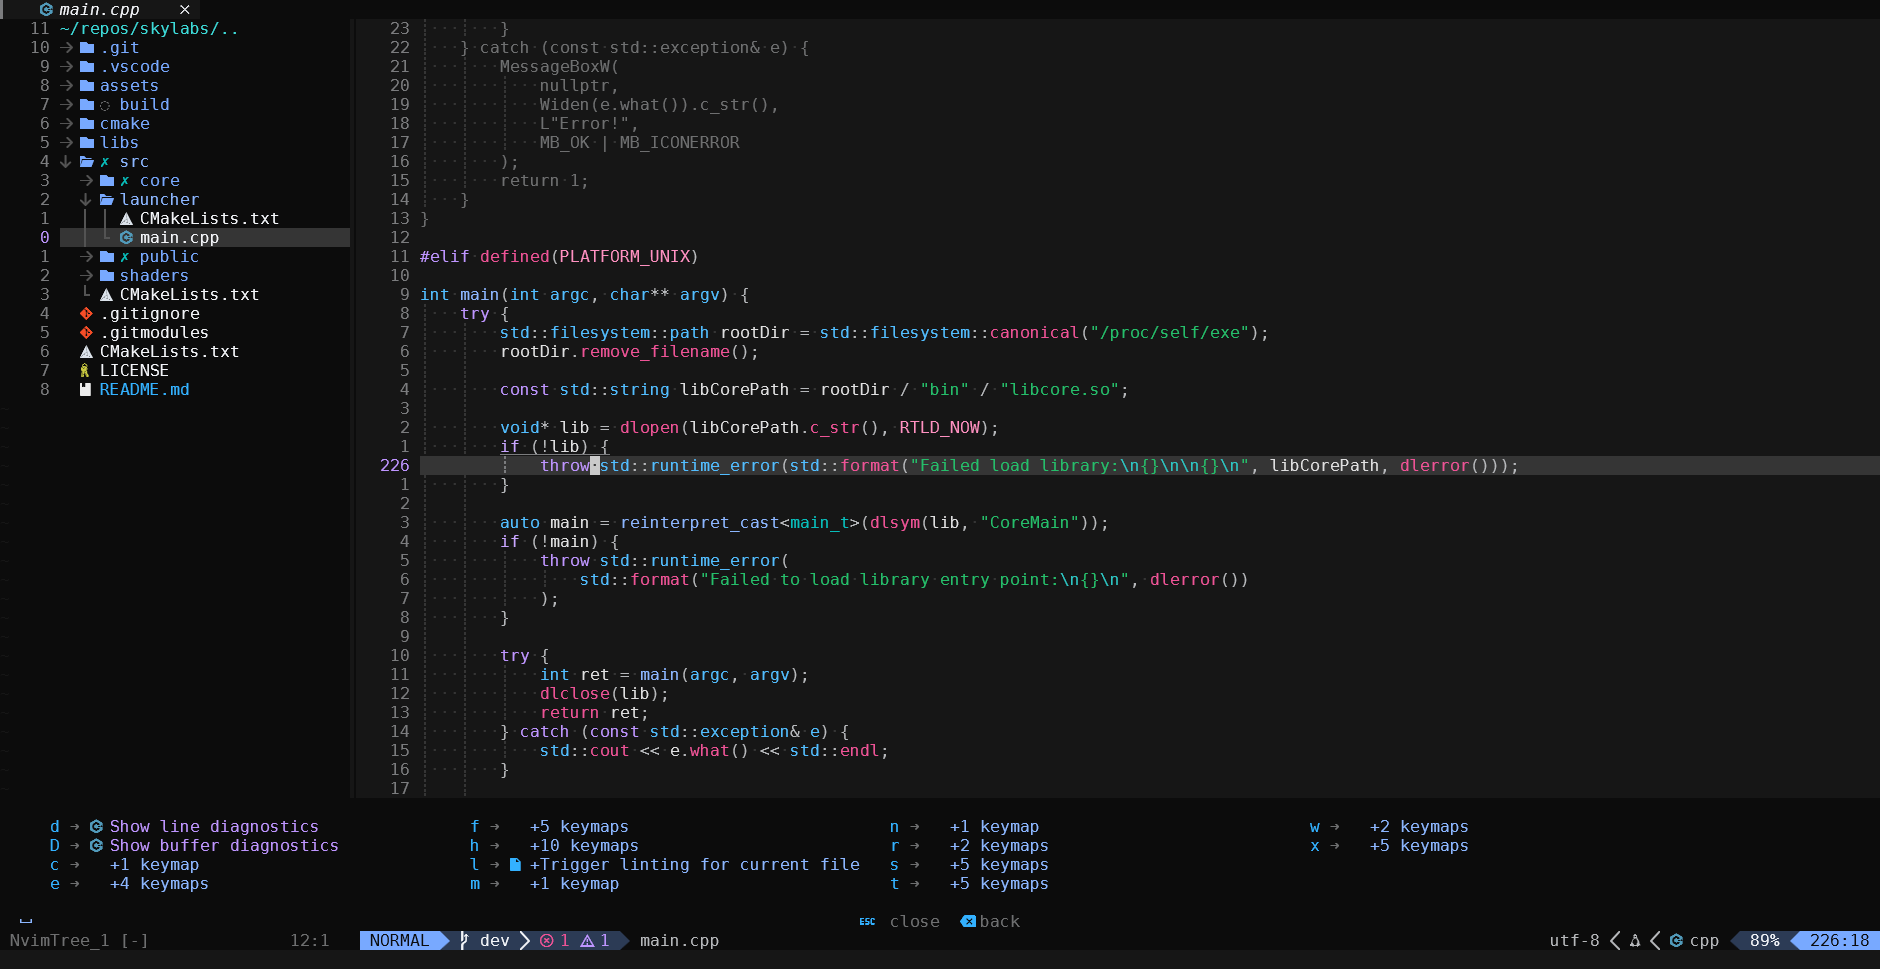Select Trigger linting for current file
The width and height of the screenshot is (1880, 969).
(x=695, y=865)
